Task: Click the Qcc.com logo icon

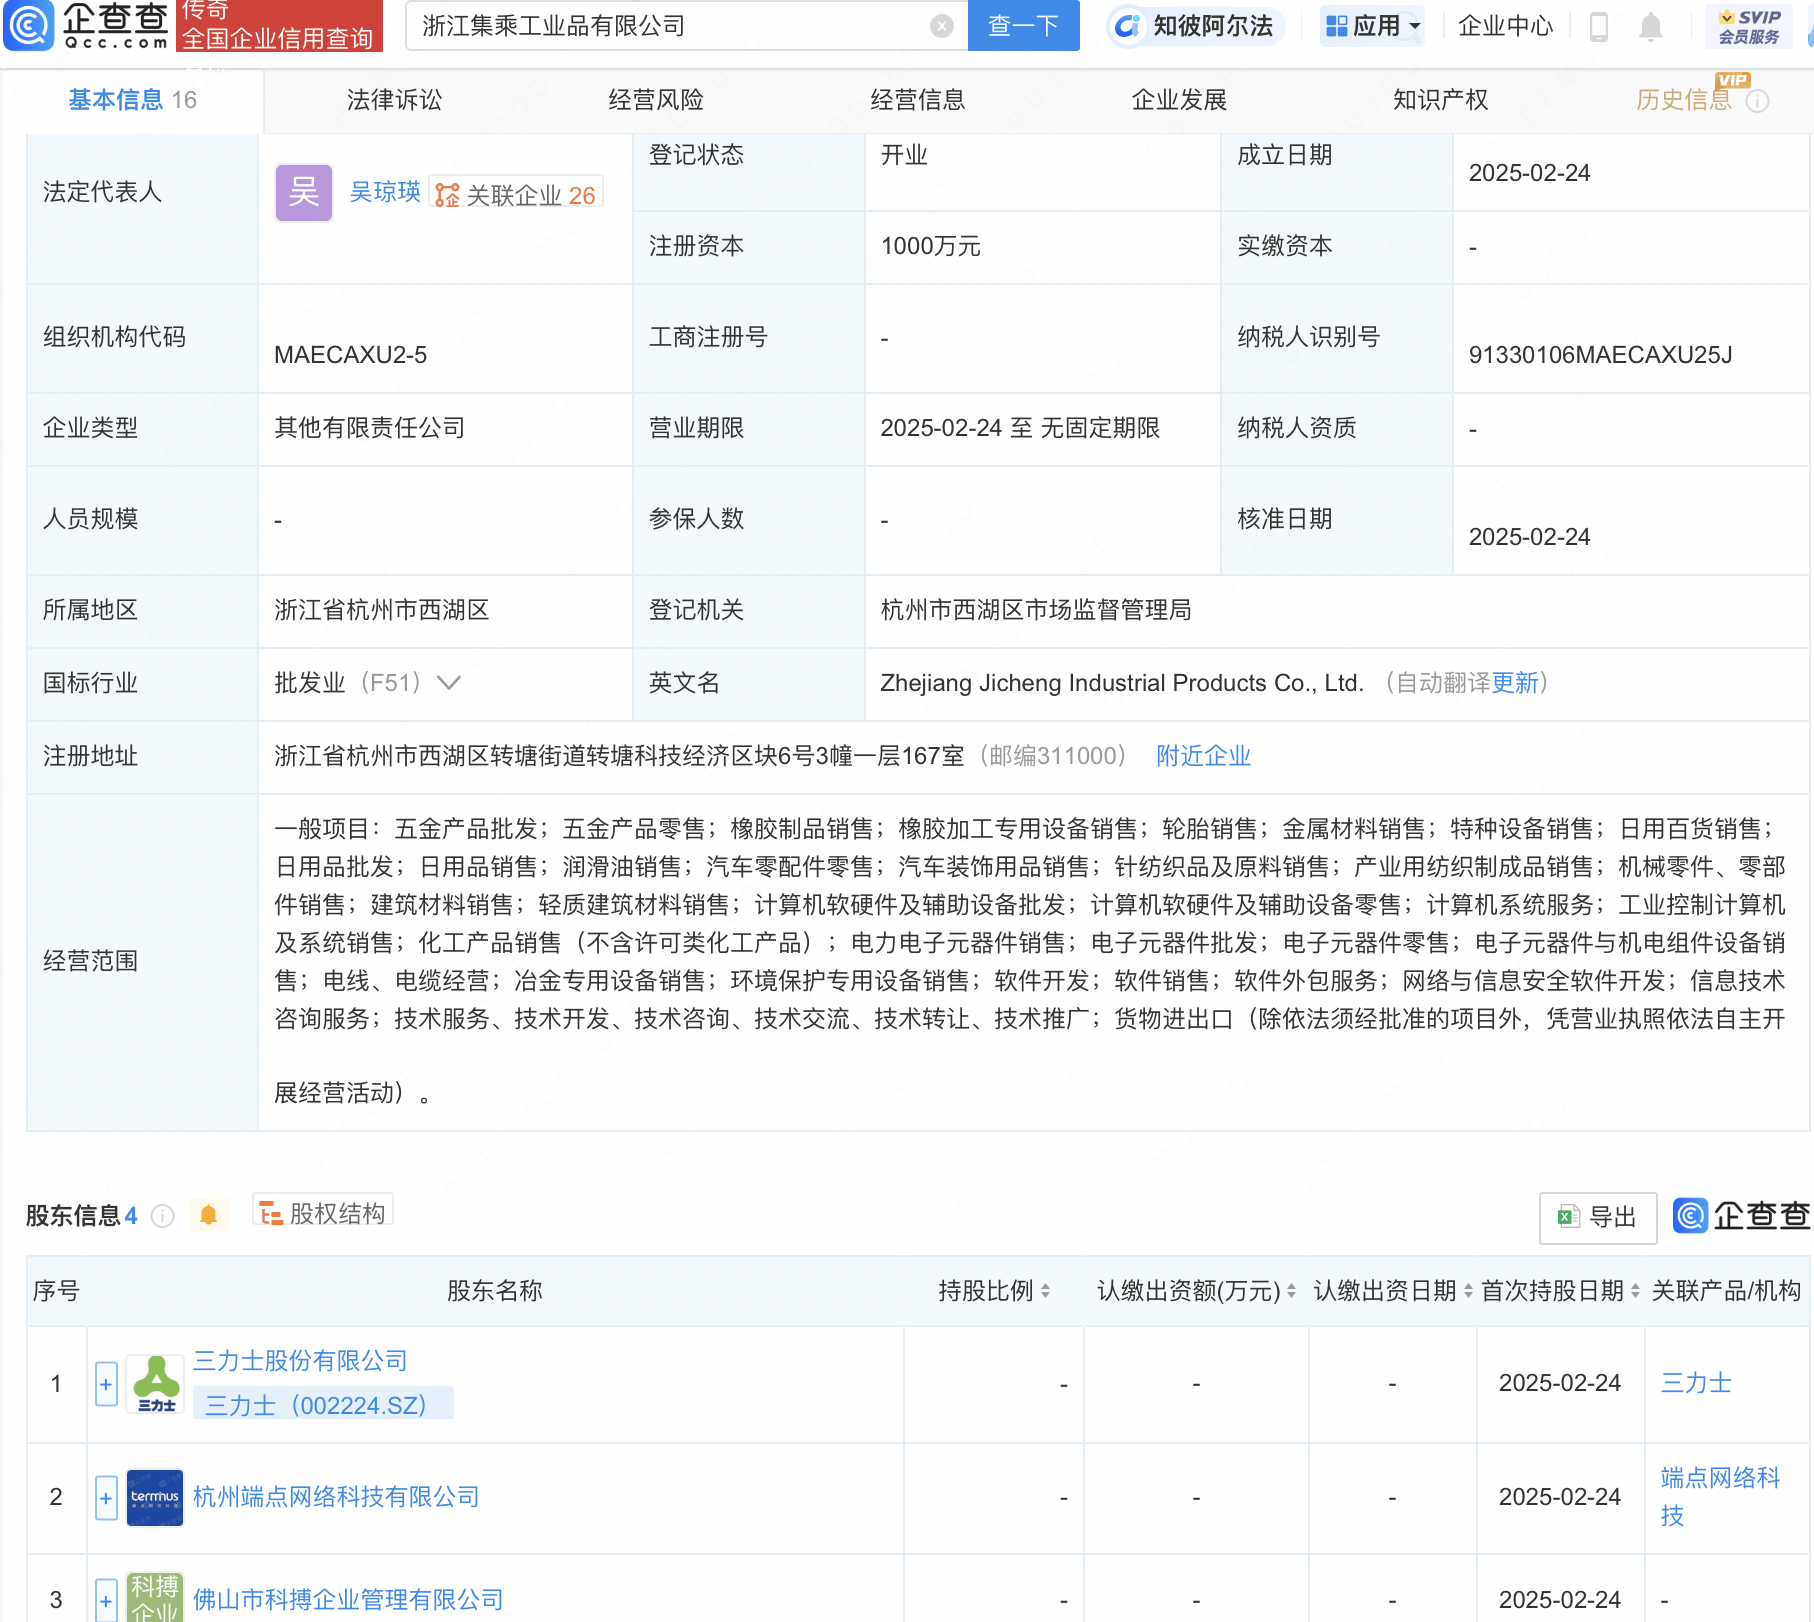Action: pyautogui.click(x=28, y=25)
